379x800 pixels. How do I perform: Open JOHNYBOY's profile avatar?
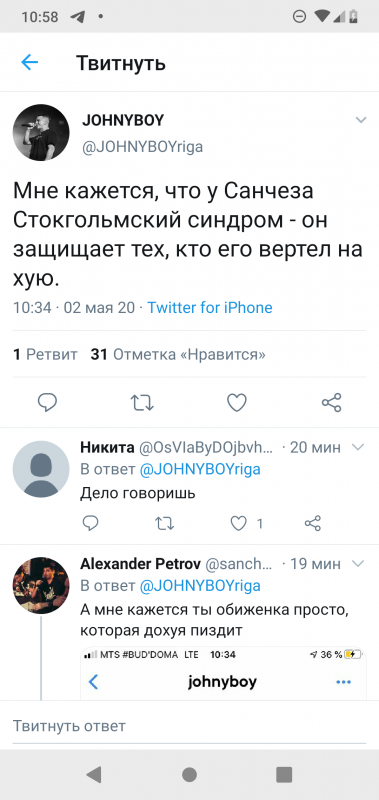41,133
